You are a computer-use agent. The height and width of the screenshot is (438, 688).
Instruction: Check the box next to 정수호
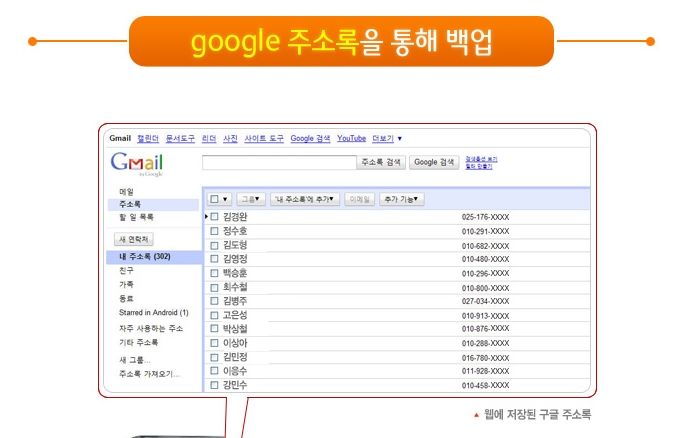point(215,231)
